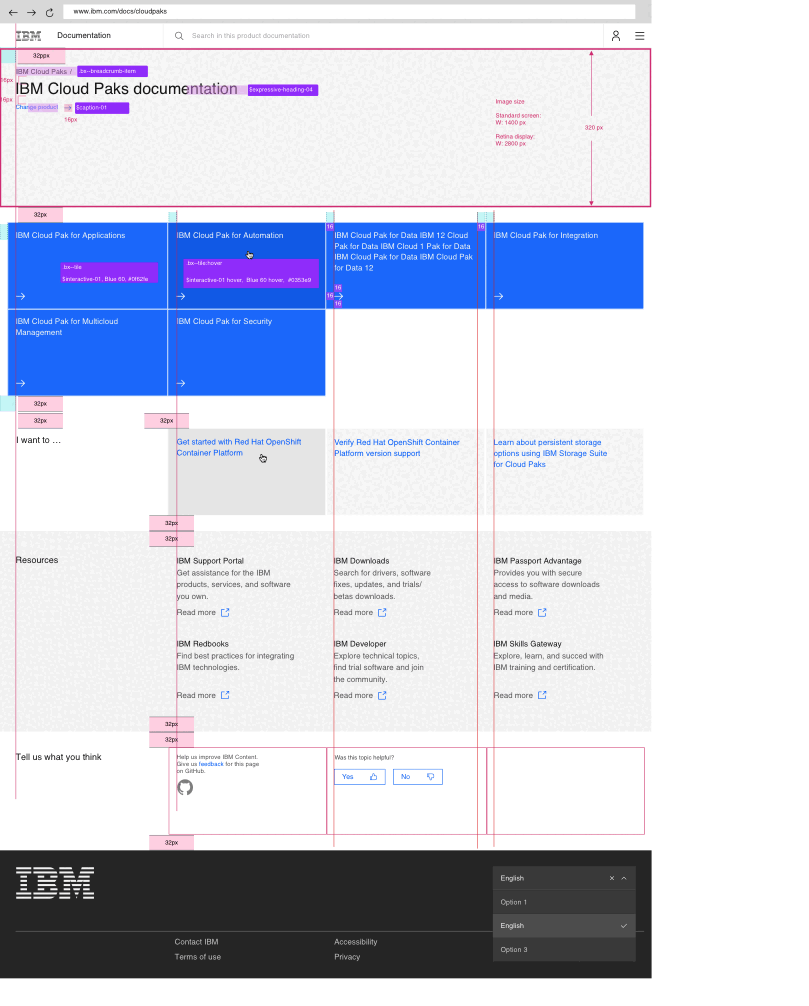
Task: Open the hamburger menu icon
Action: click(x=640, y=36)
